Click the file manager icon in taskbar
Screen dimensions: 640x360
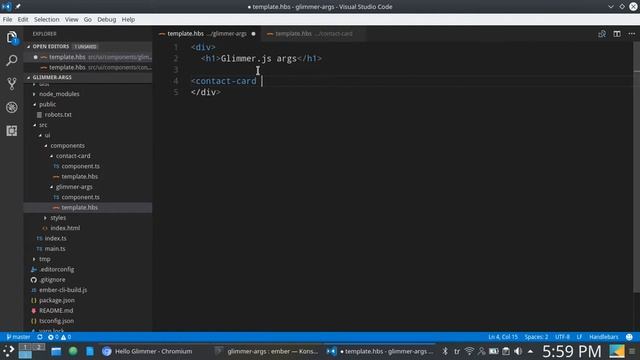(56, 351)
